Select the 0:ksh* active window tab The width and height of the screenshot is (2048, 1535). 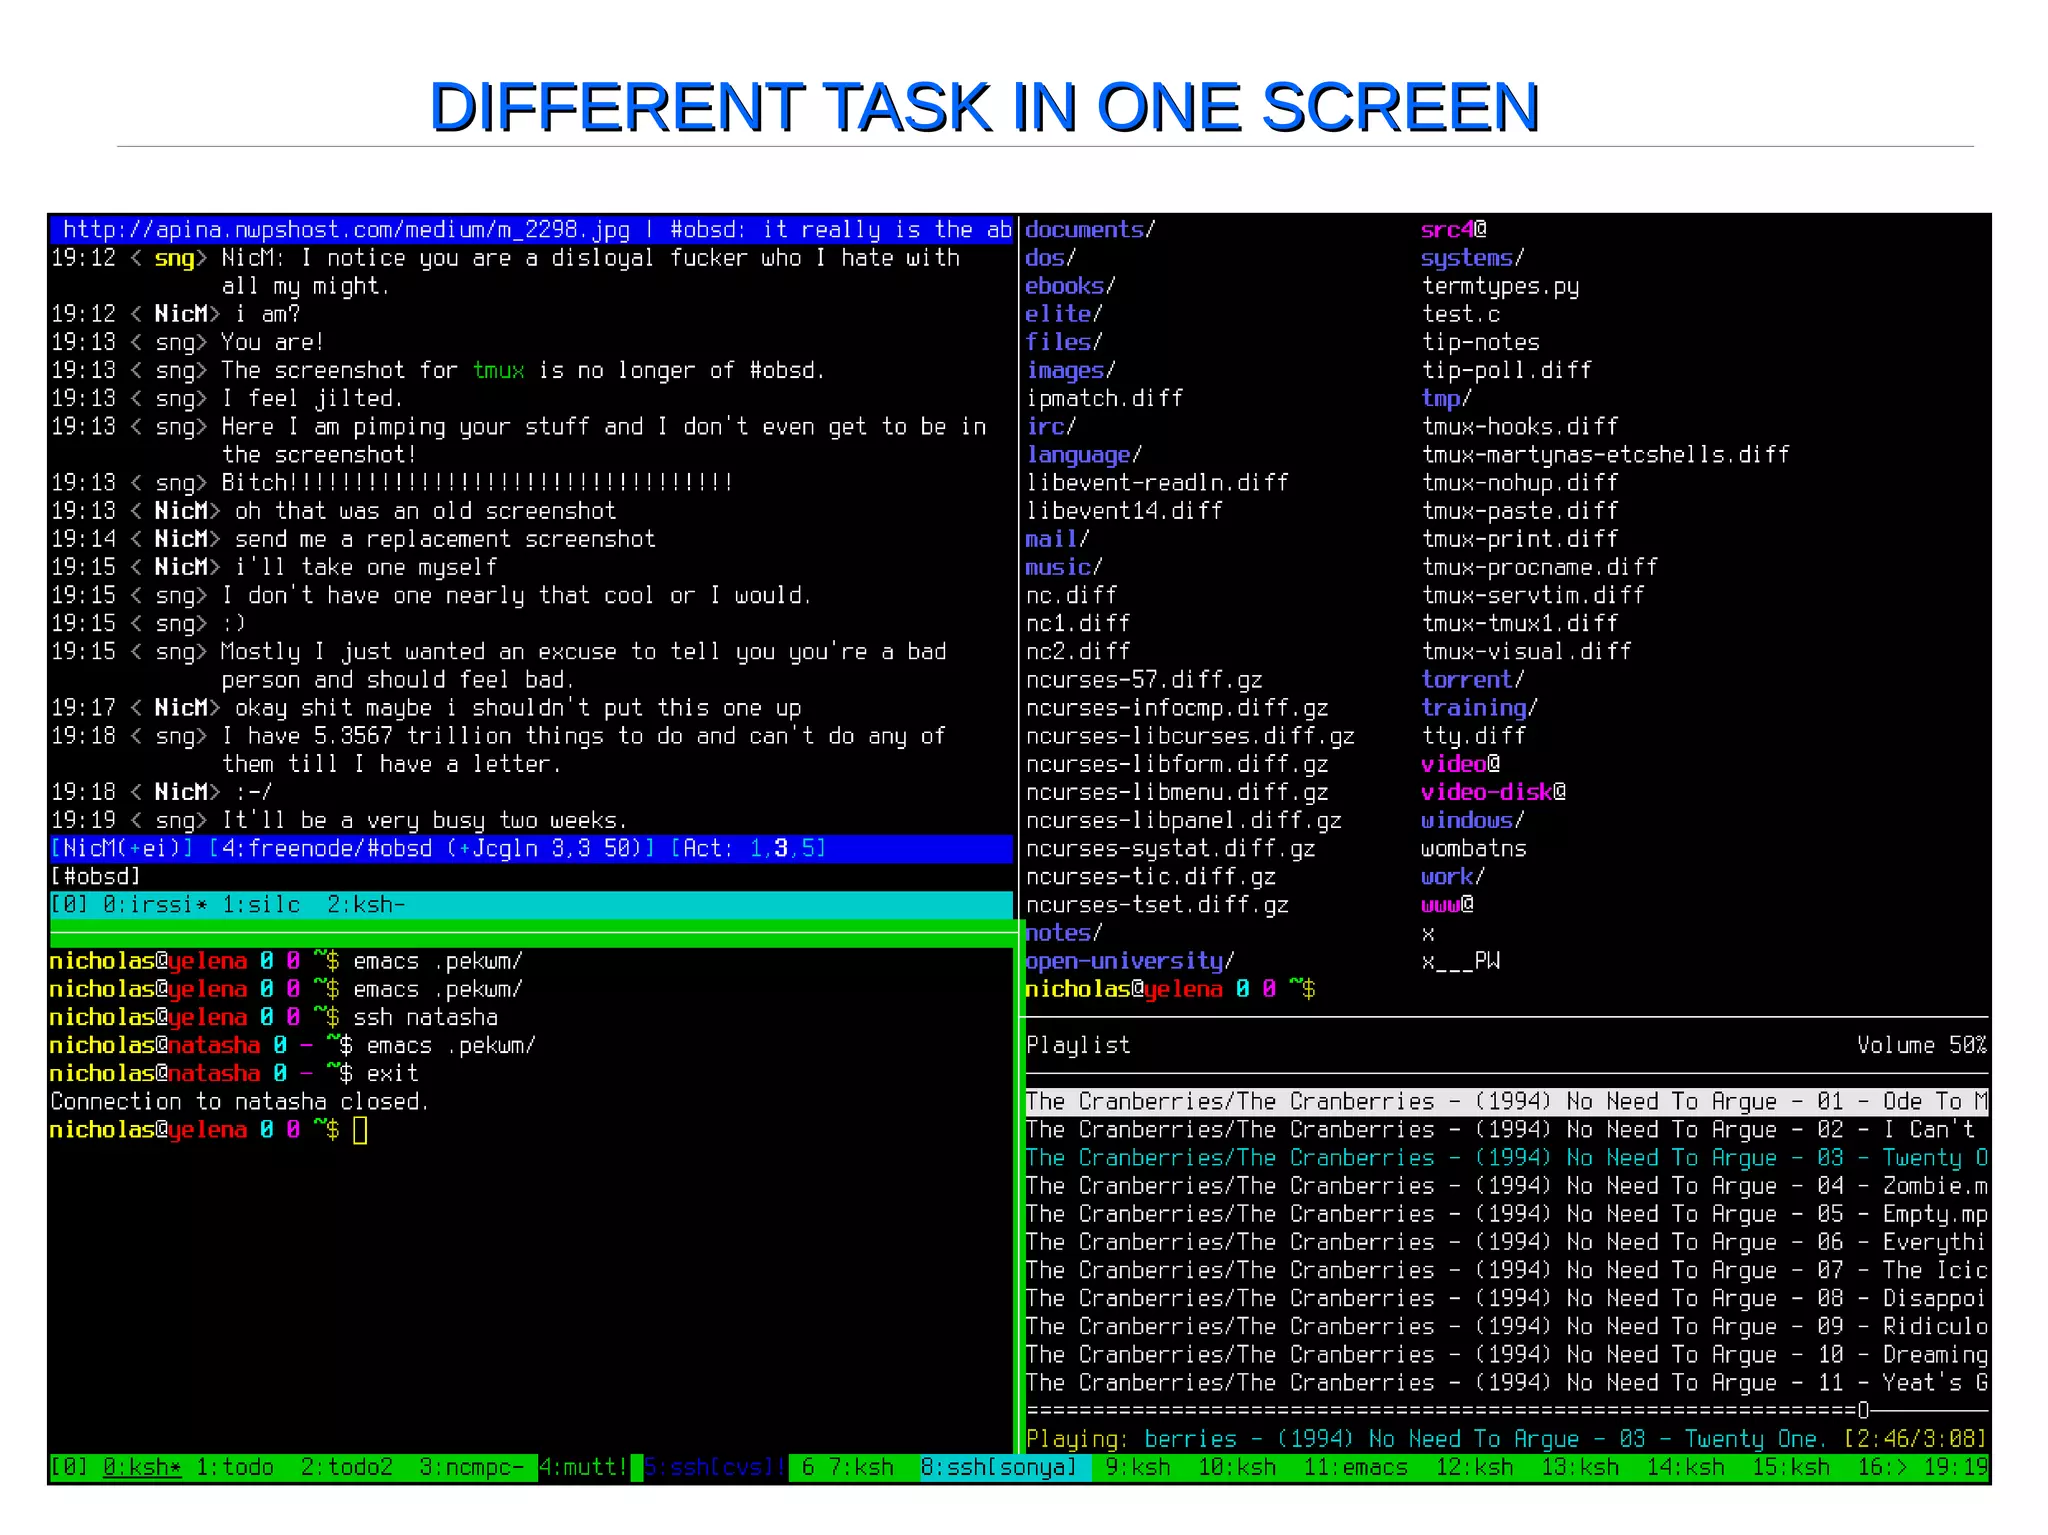click(x=143, y=1467)
